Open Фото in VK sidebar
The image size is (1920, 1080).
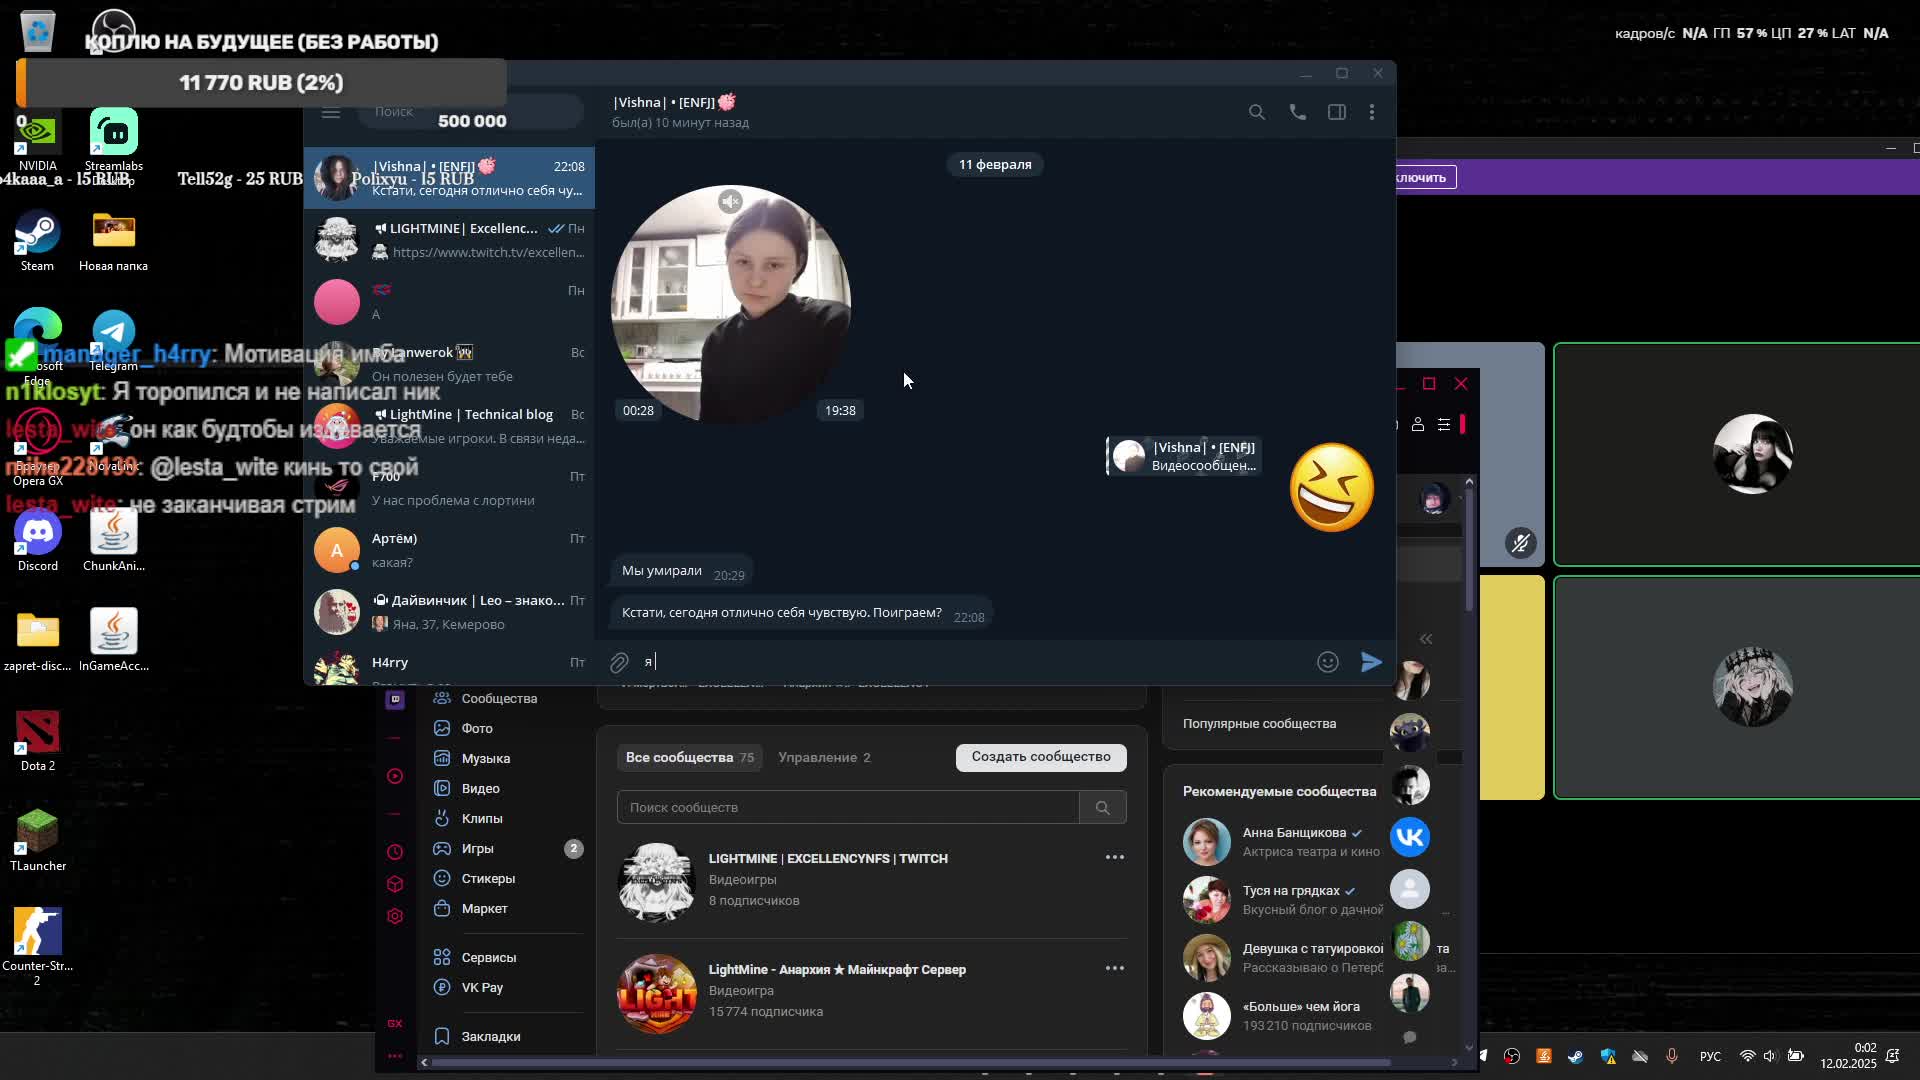pyautogui.click(x=477, y=728)
